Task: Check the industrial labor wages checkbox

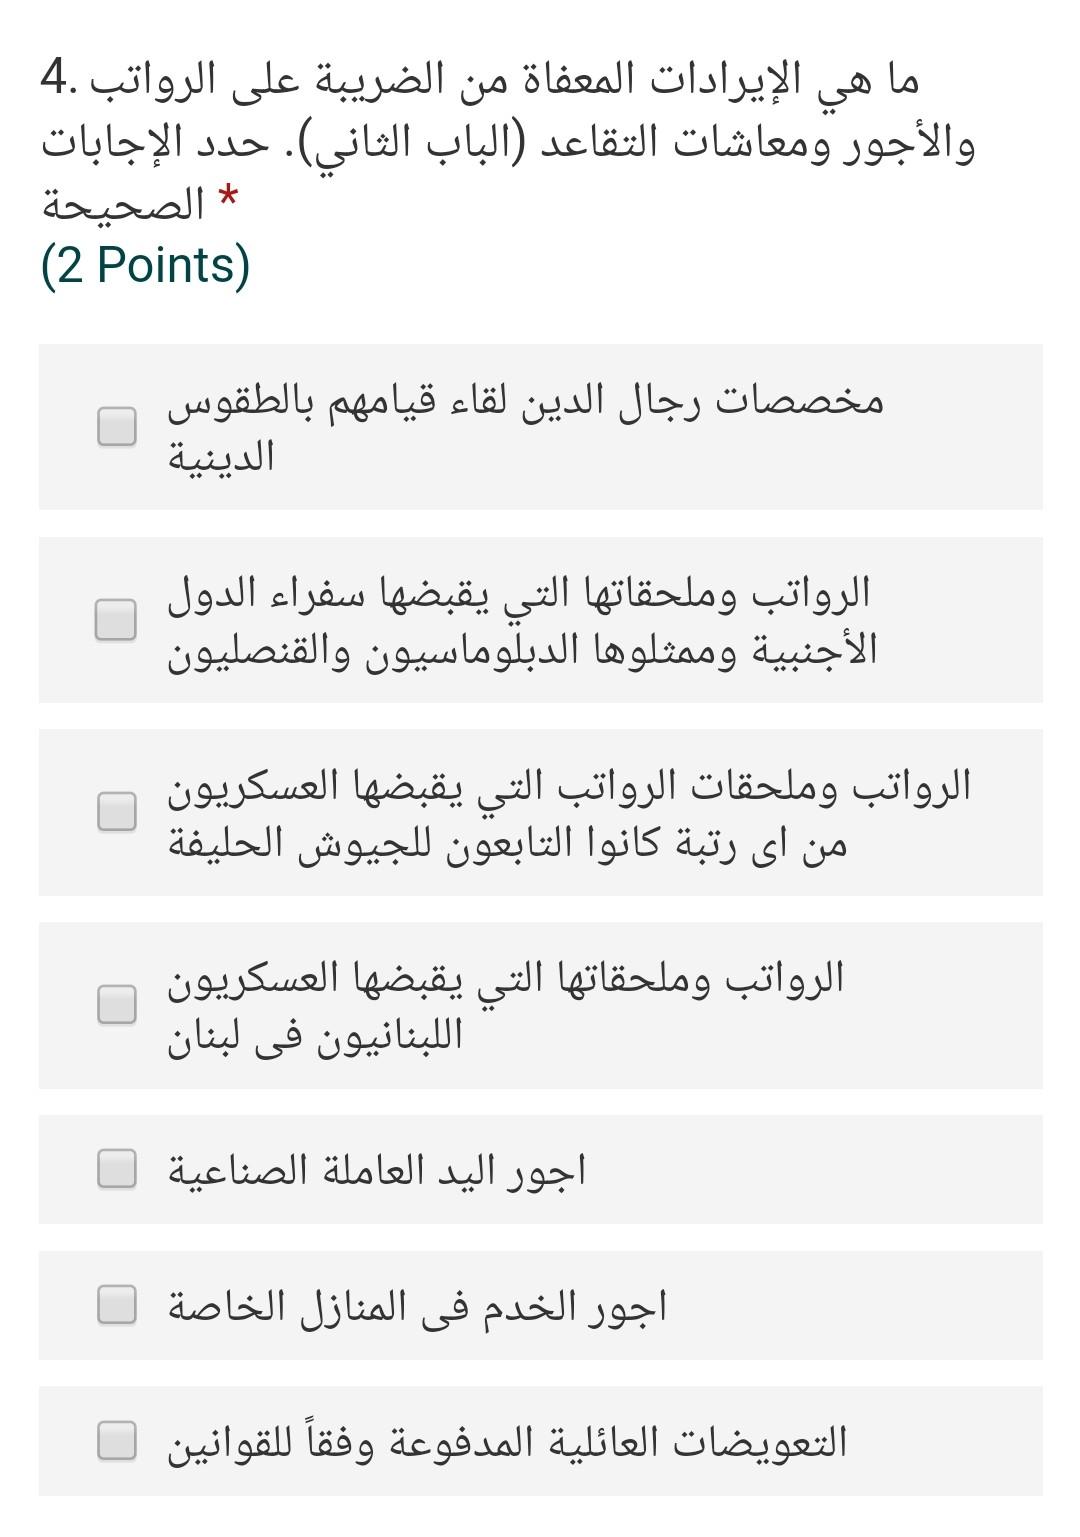Action: tap(116, 1169)
